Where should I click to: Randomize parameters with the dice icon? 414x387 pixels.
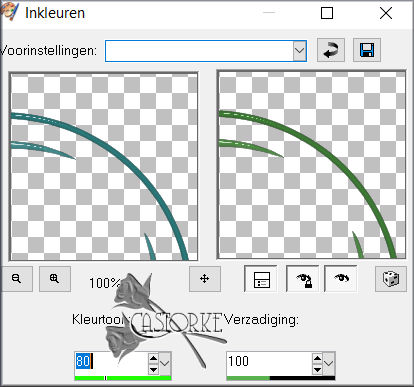[391, 279]
